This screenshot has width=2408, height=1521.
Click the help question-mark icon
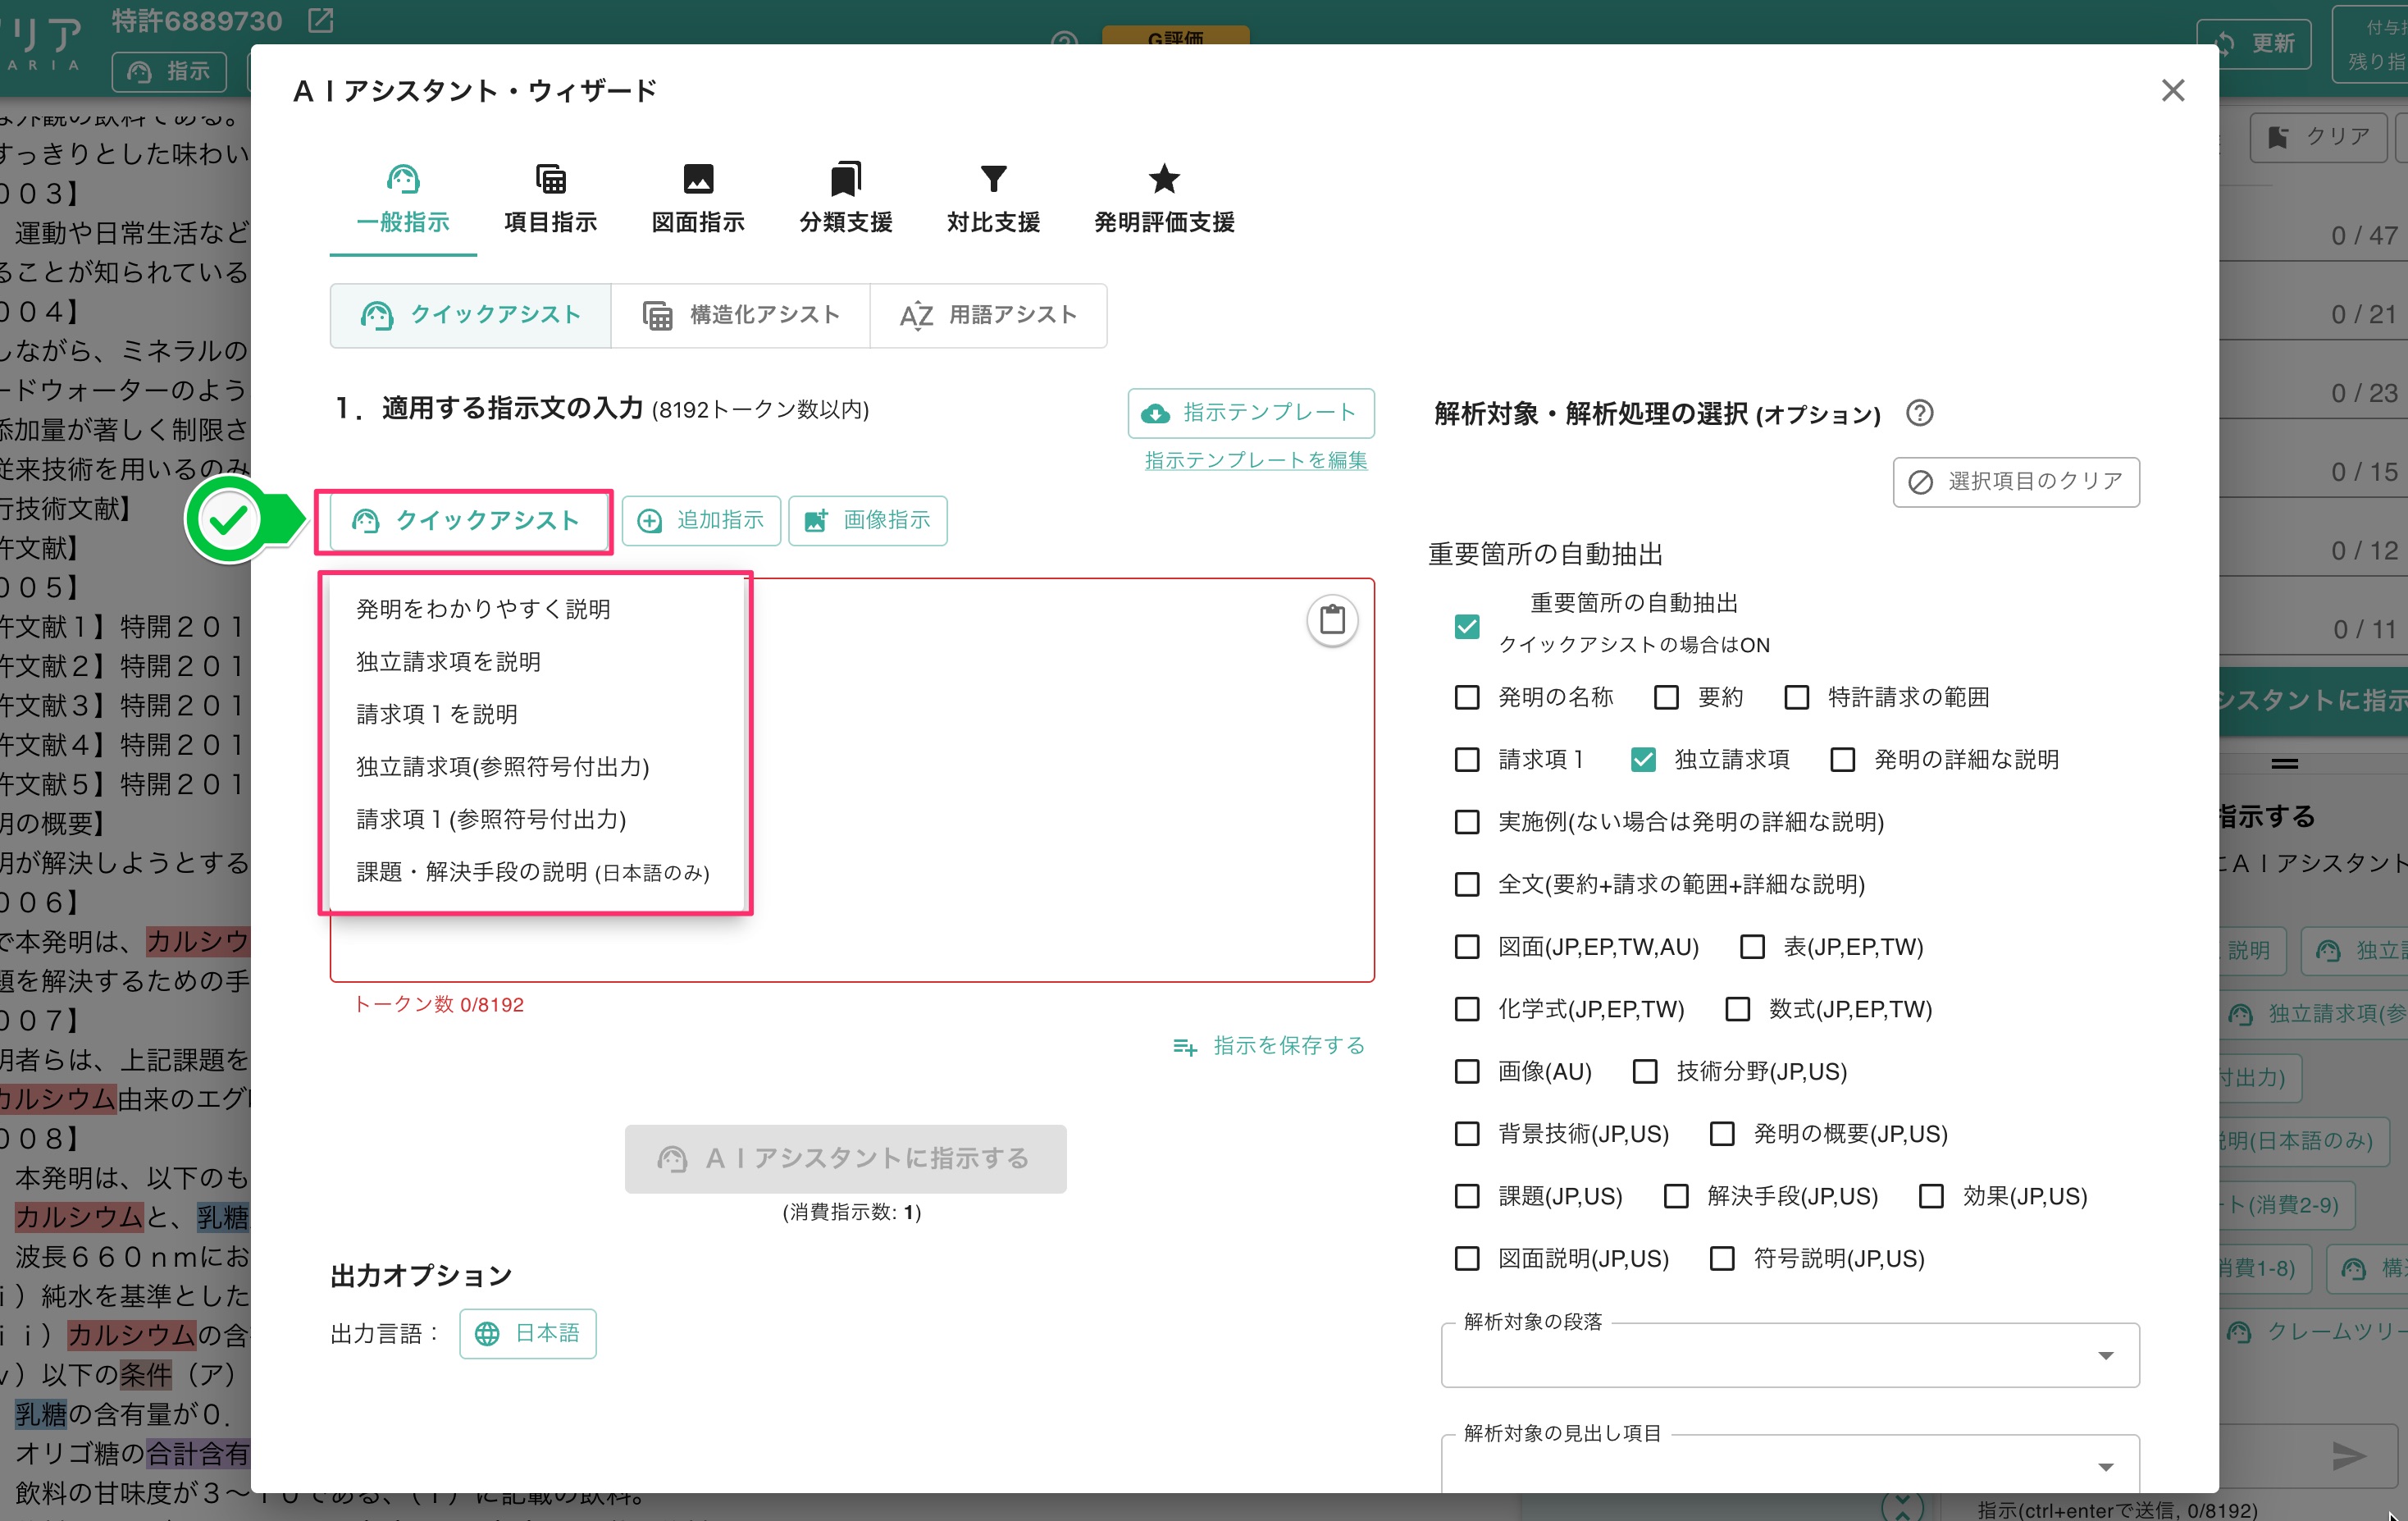[1919, 413]
